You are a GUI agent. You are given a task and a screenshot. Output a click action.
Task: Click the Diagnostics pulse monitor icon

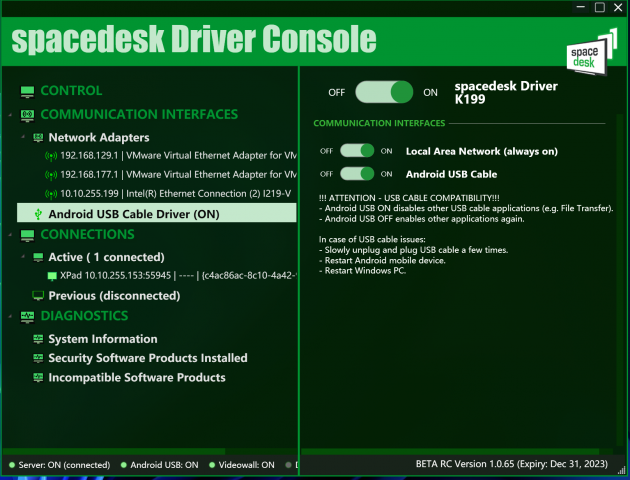pos(27,316)
